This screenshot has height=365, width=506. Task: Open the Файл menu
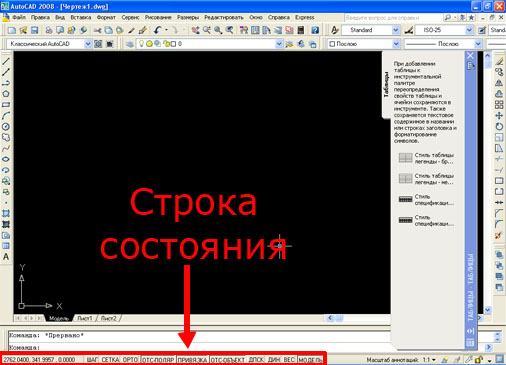19,17
